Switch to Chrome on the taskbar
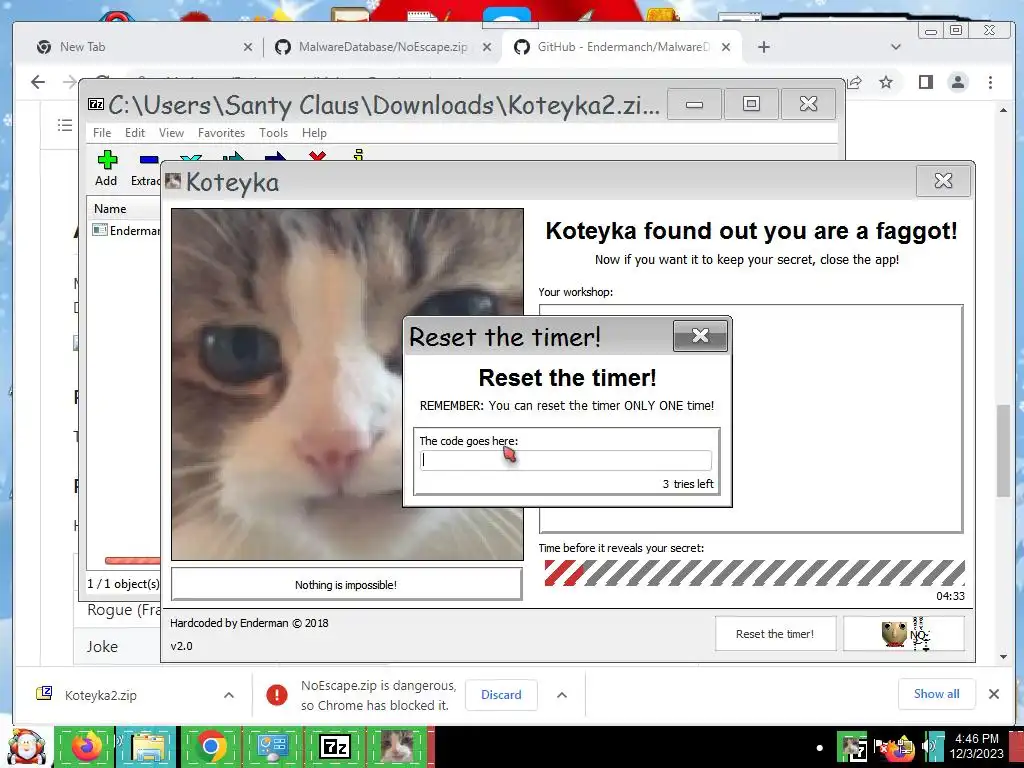Screen dimensions: 1024x768 pyautogui.click(x=210, y=747)
